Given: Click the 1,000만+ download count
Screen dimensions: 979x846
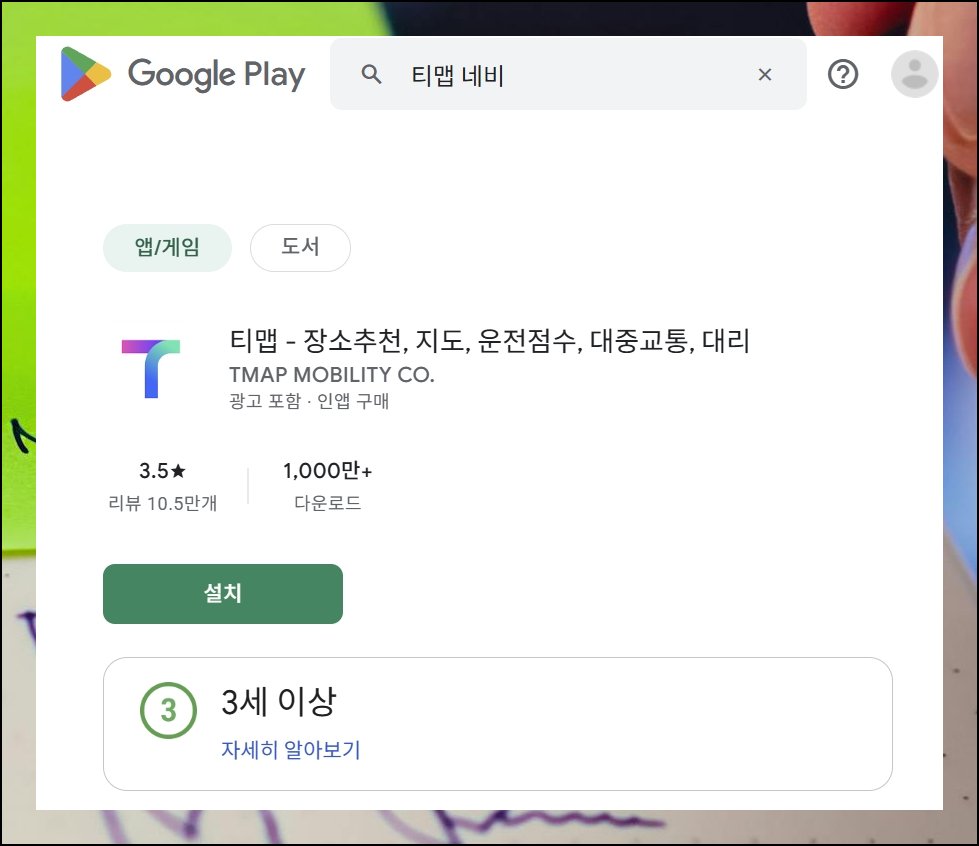Looking at the screenshot, I should (x=327, y=471).
